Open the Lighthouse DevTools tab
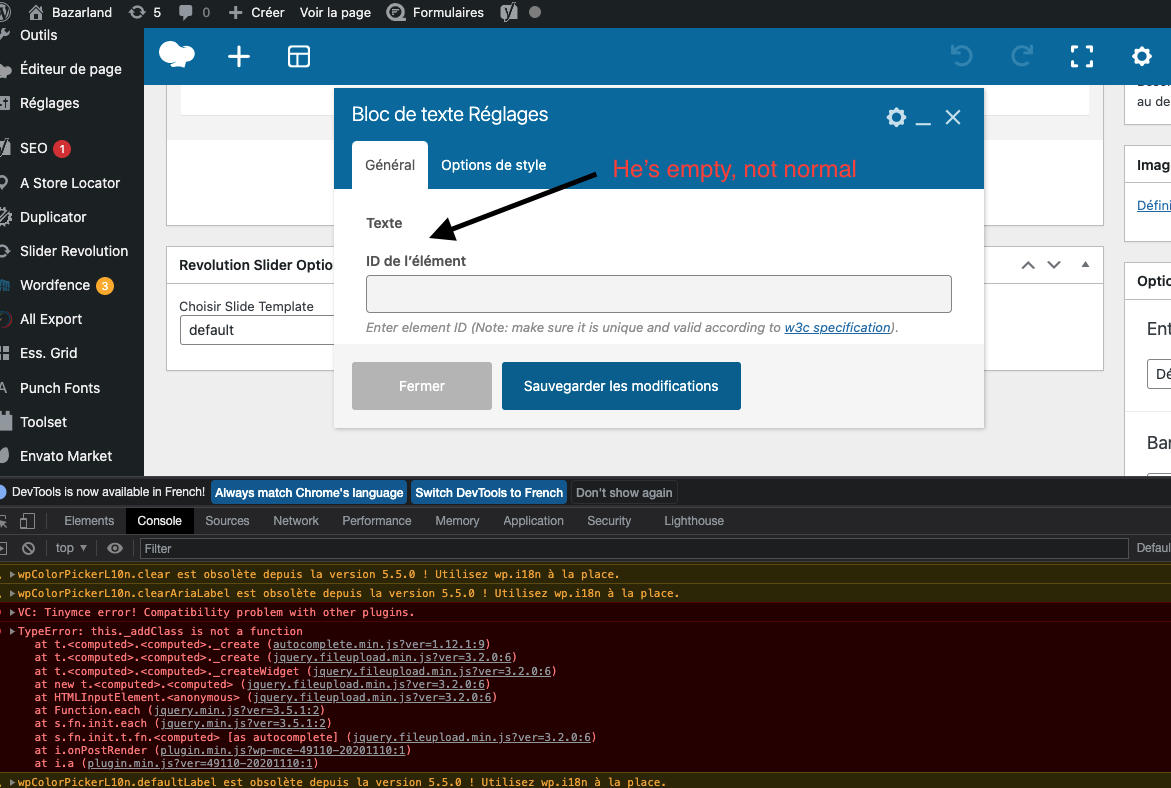This screenshot has width=1171, height=788. pos(694,521)
